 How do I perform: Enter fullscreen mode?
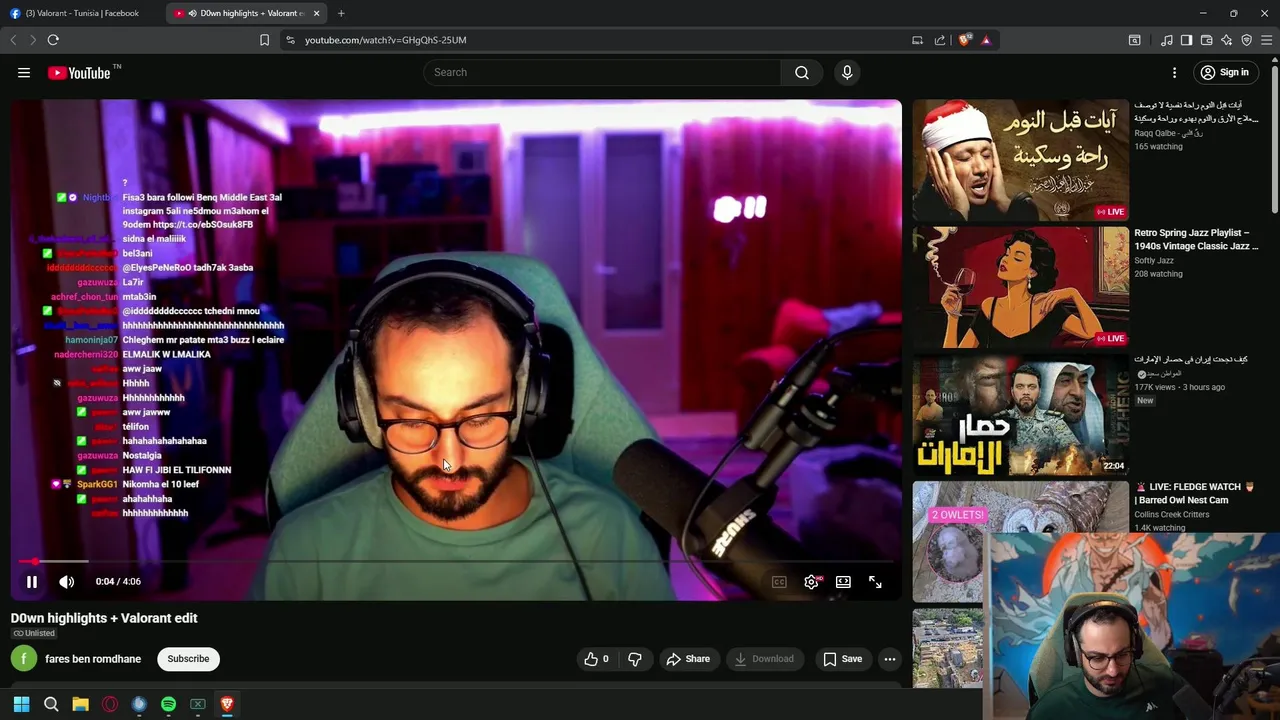coord(875,582)
